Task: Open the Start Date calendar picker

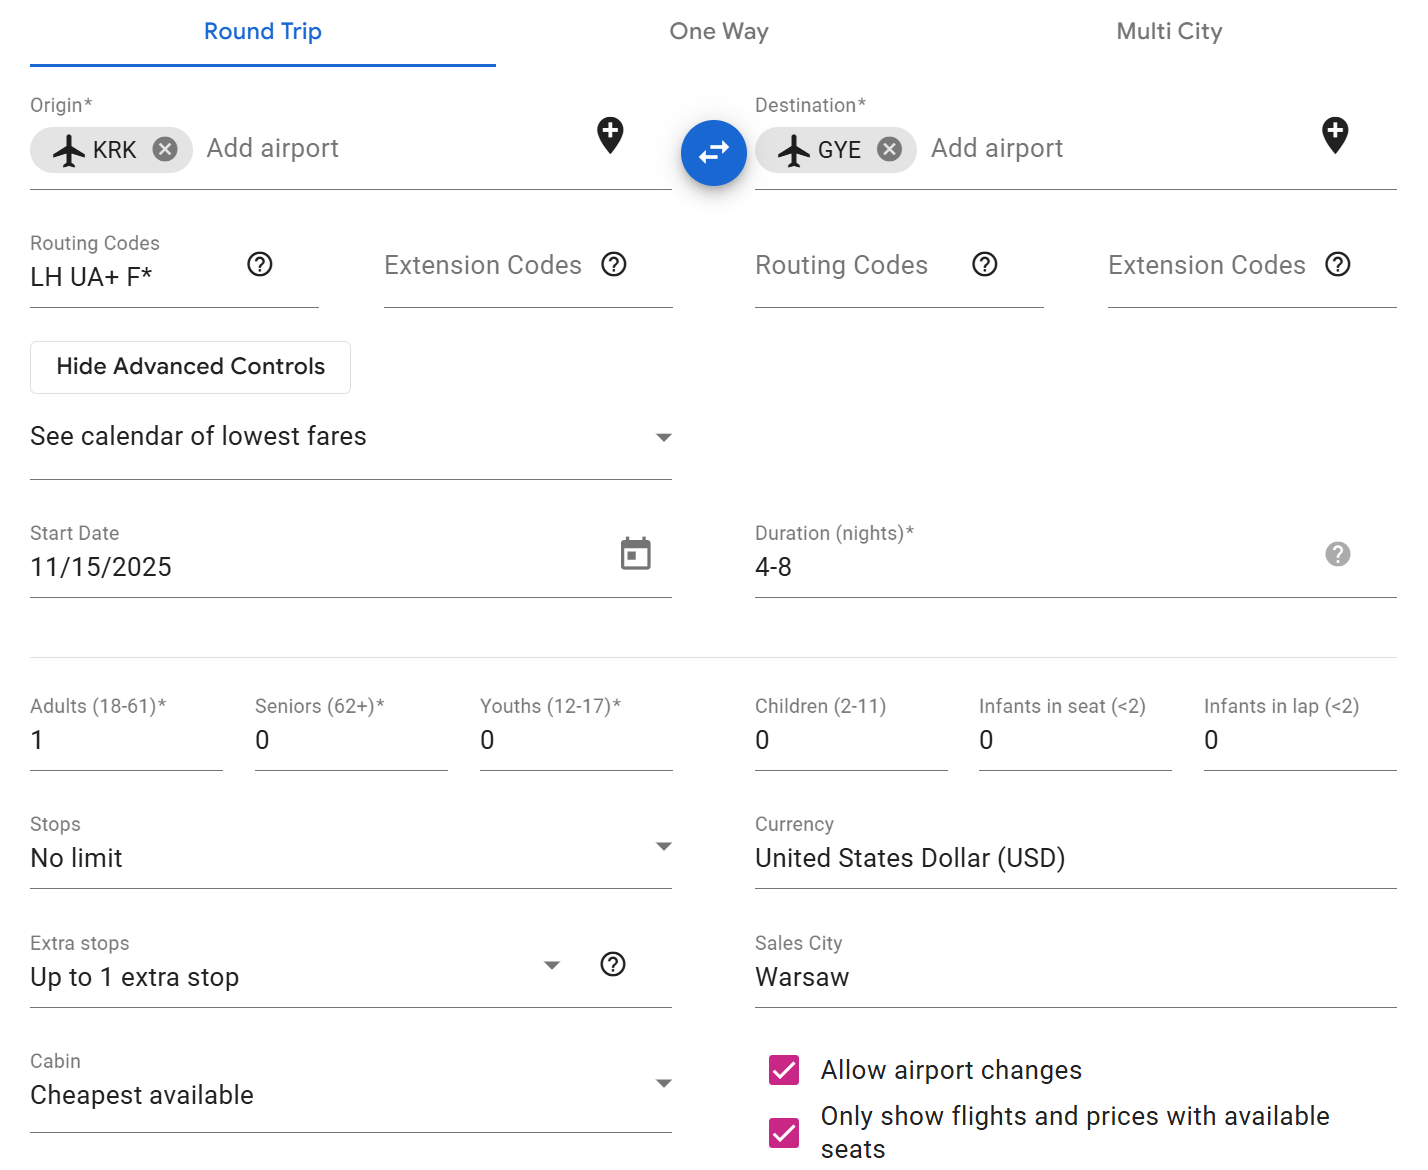Action: click(x=636, y=553)
